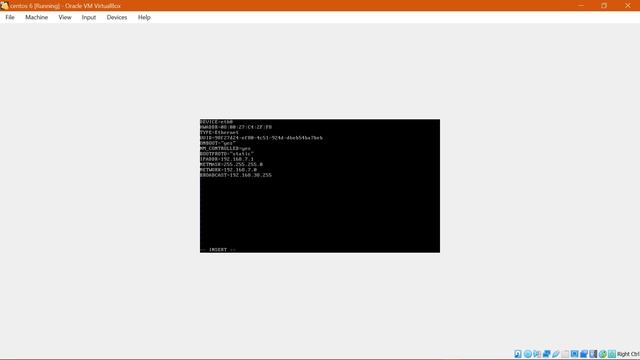Click the mouse integration status icon
Image resolution: width=640 pixels, height=360 pixels.
pyautogui.click(x=603, y=354)
